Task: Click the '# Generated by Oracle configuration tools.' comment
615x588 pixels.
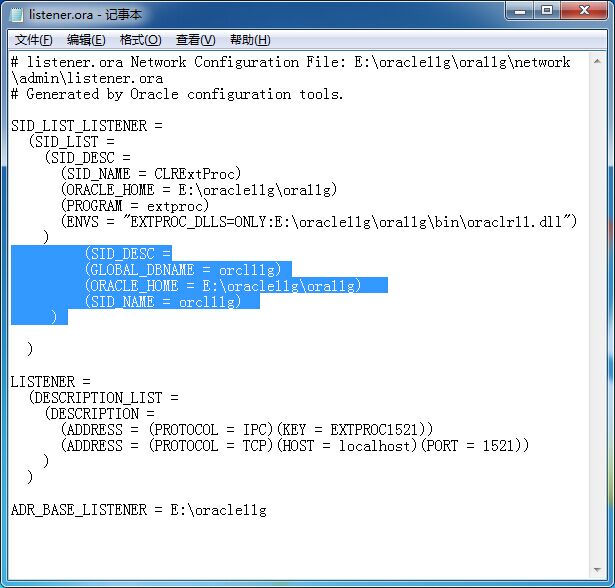Action: (177, 94)
